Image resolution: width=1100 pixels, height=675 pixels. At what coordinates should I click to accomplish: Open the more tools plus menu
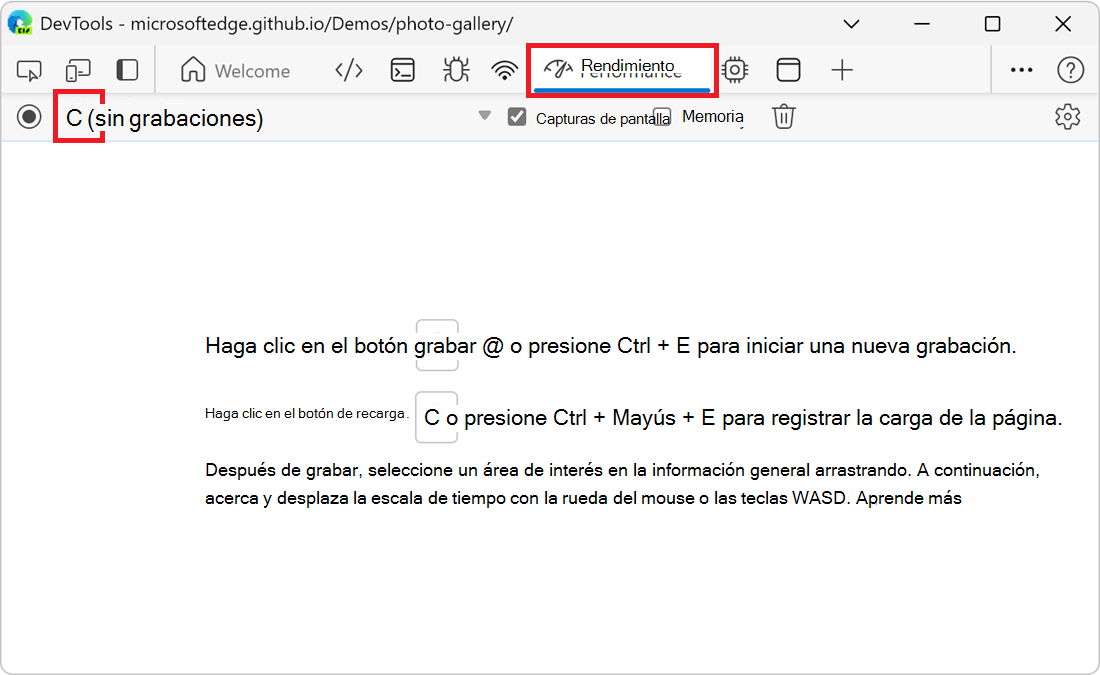coord(842,70)
